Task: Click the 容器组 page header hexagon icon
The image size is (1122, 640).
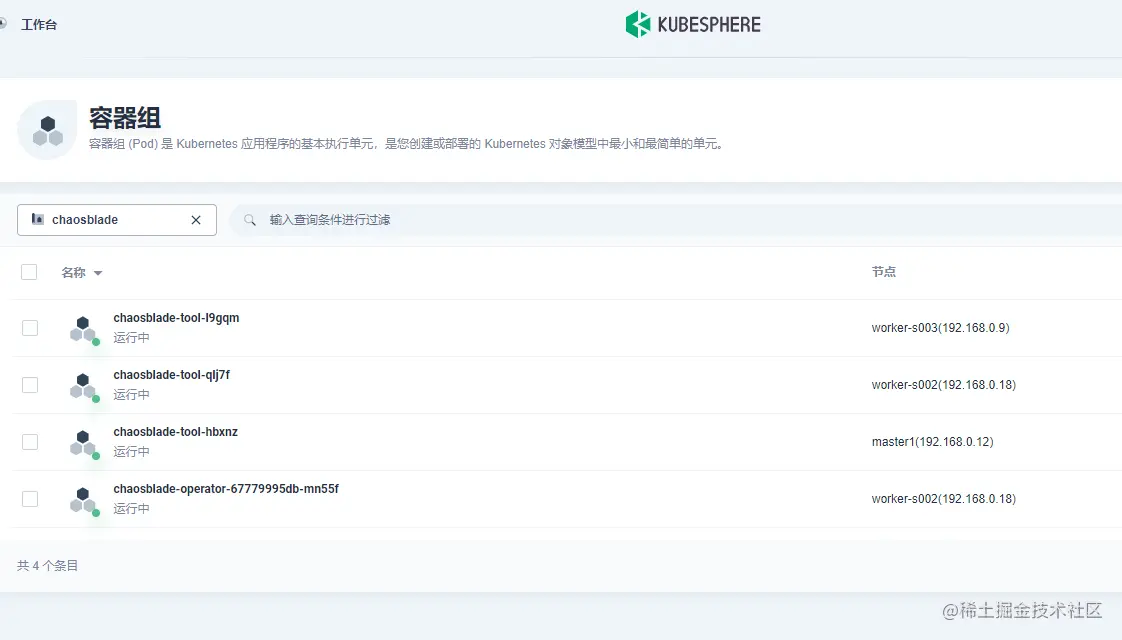Action: pyautogui.click(x=46, y=128)
